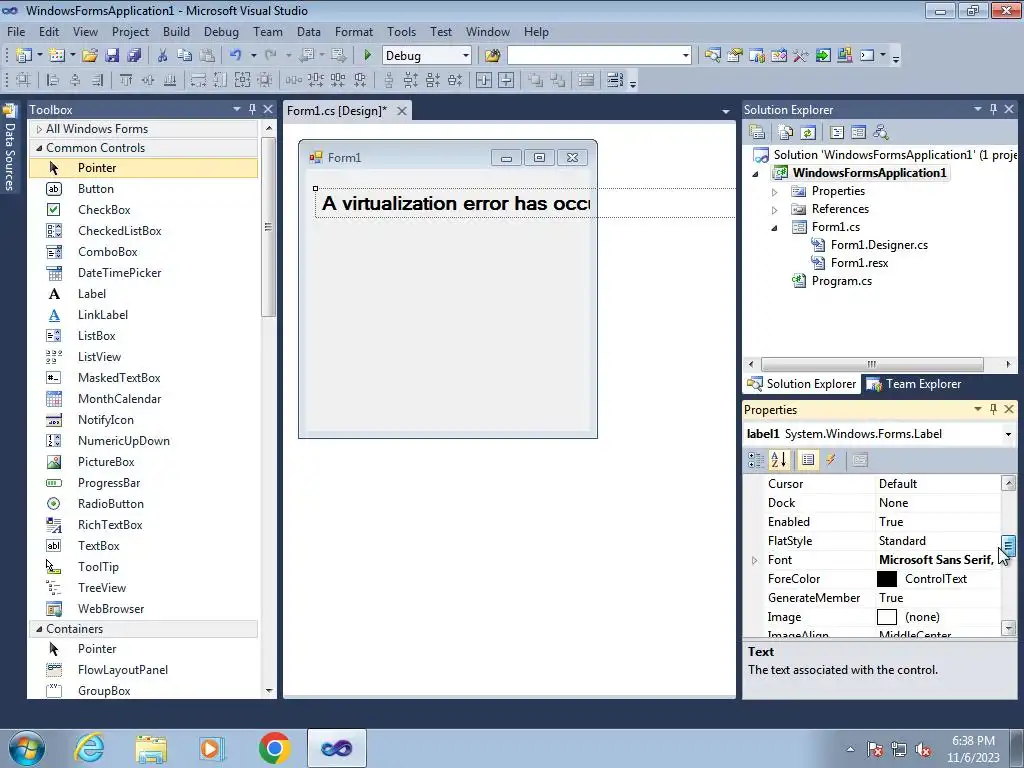The width and height of the screenshot is (1024, 768).
Task: Save the file with the floppy disk icon
Action: pos(112,56)
